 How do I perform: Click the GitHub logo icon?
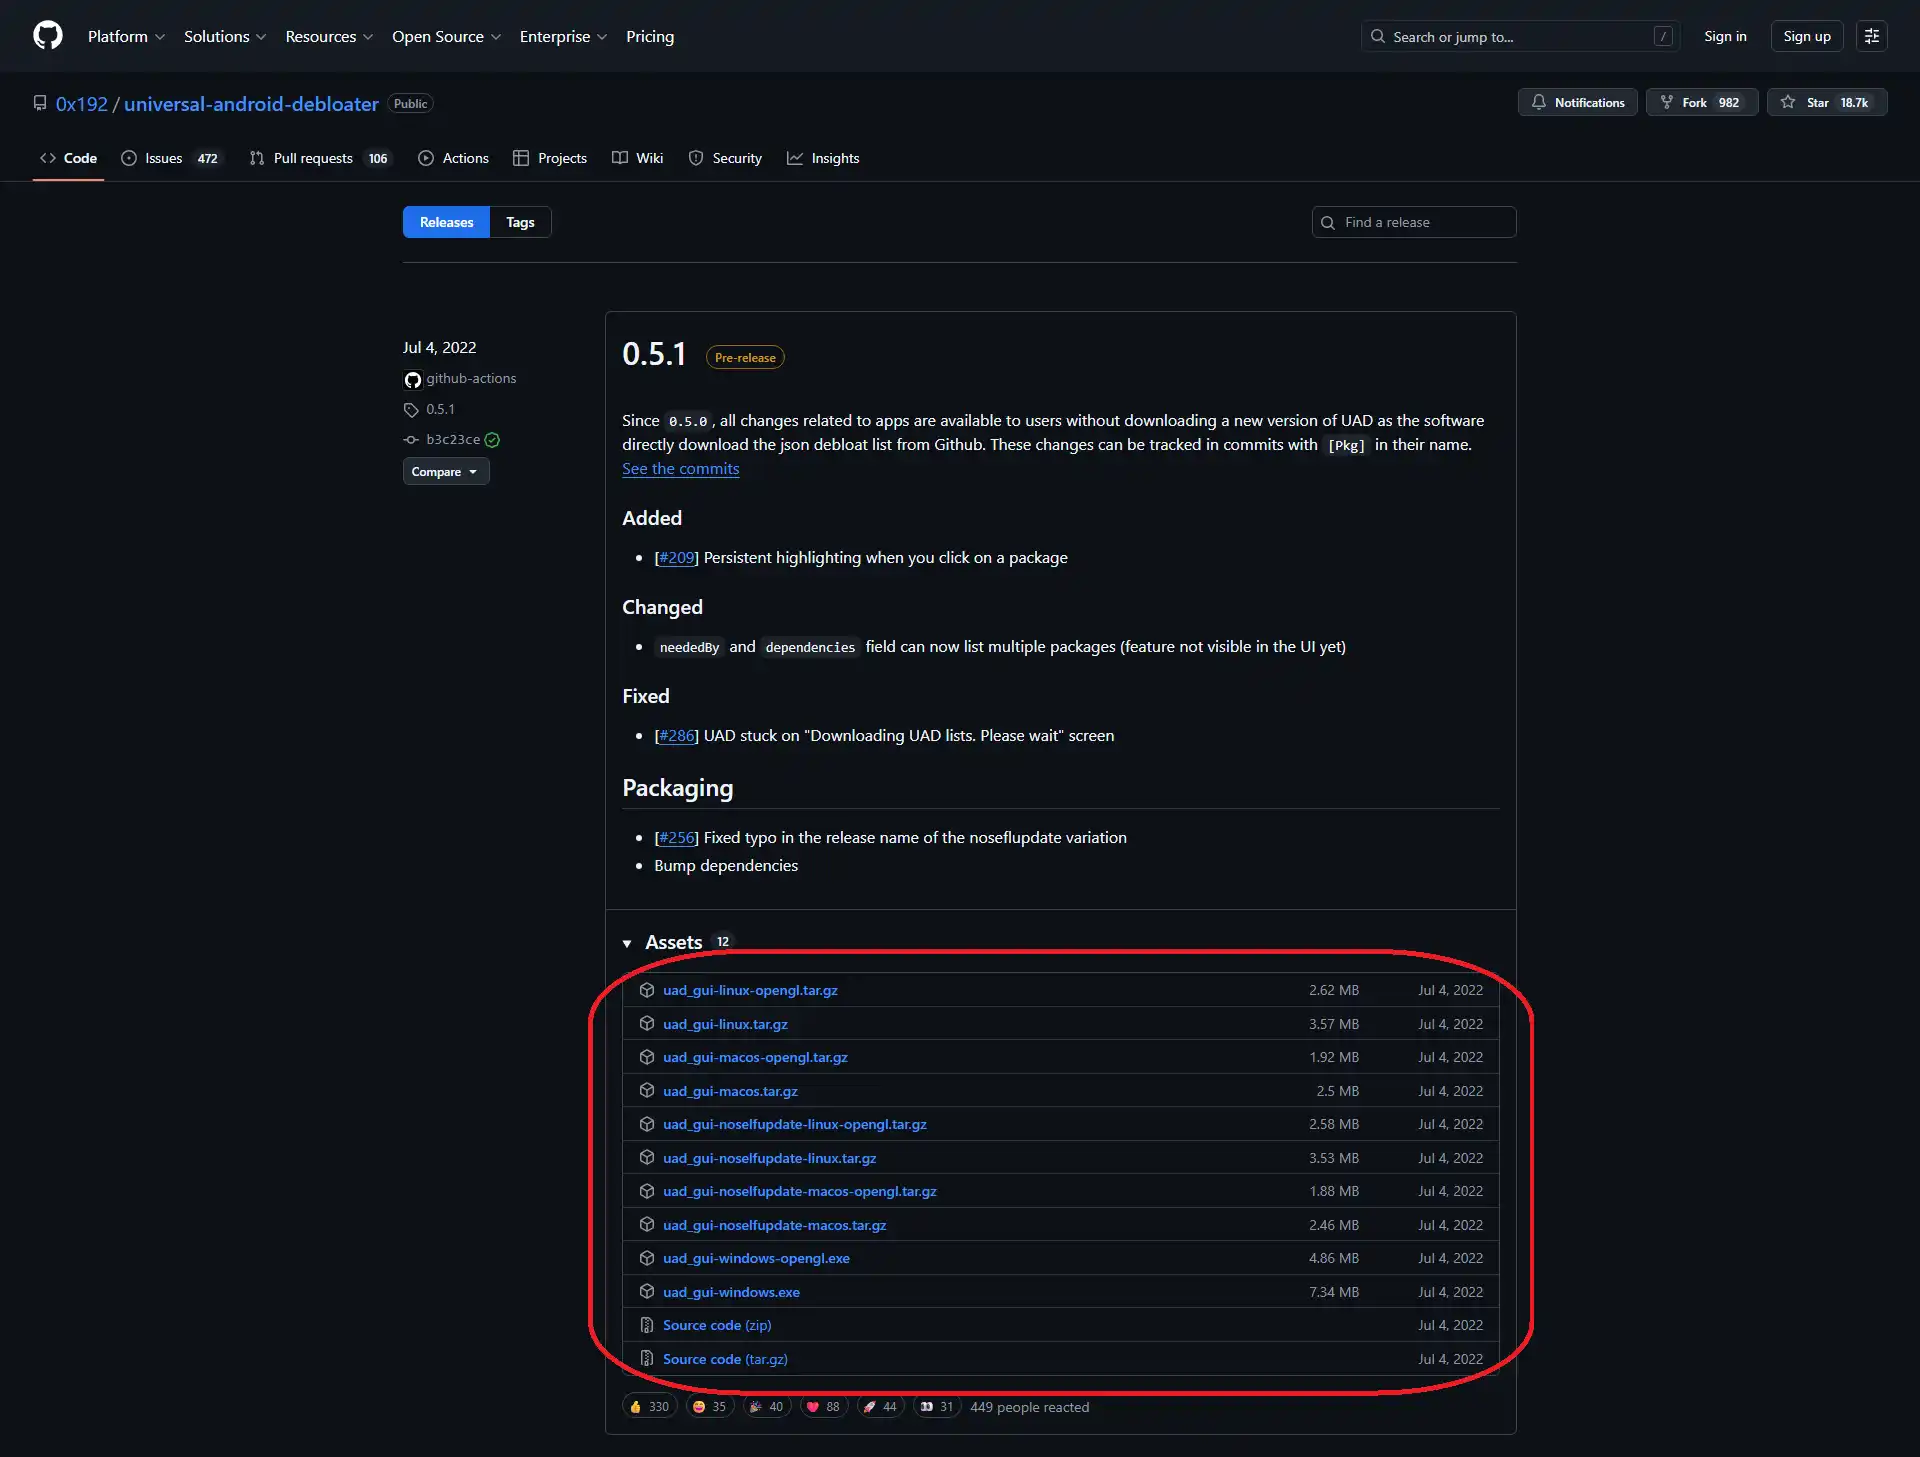pos(47,36)
